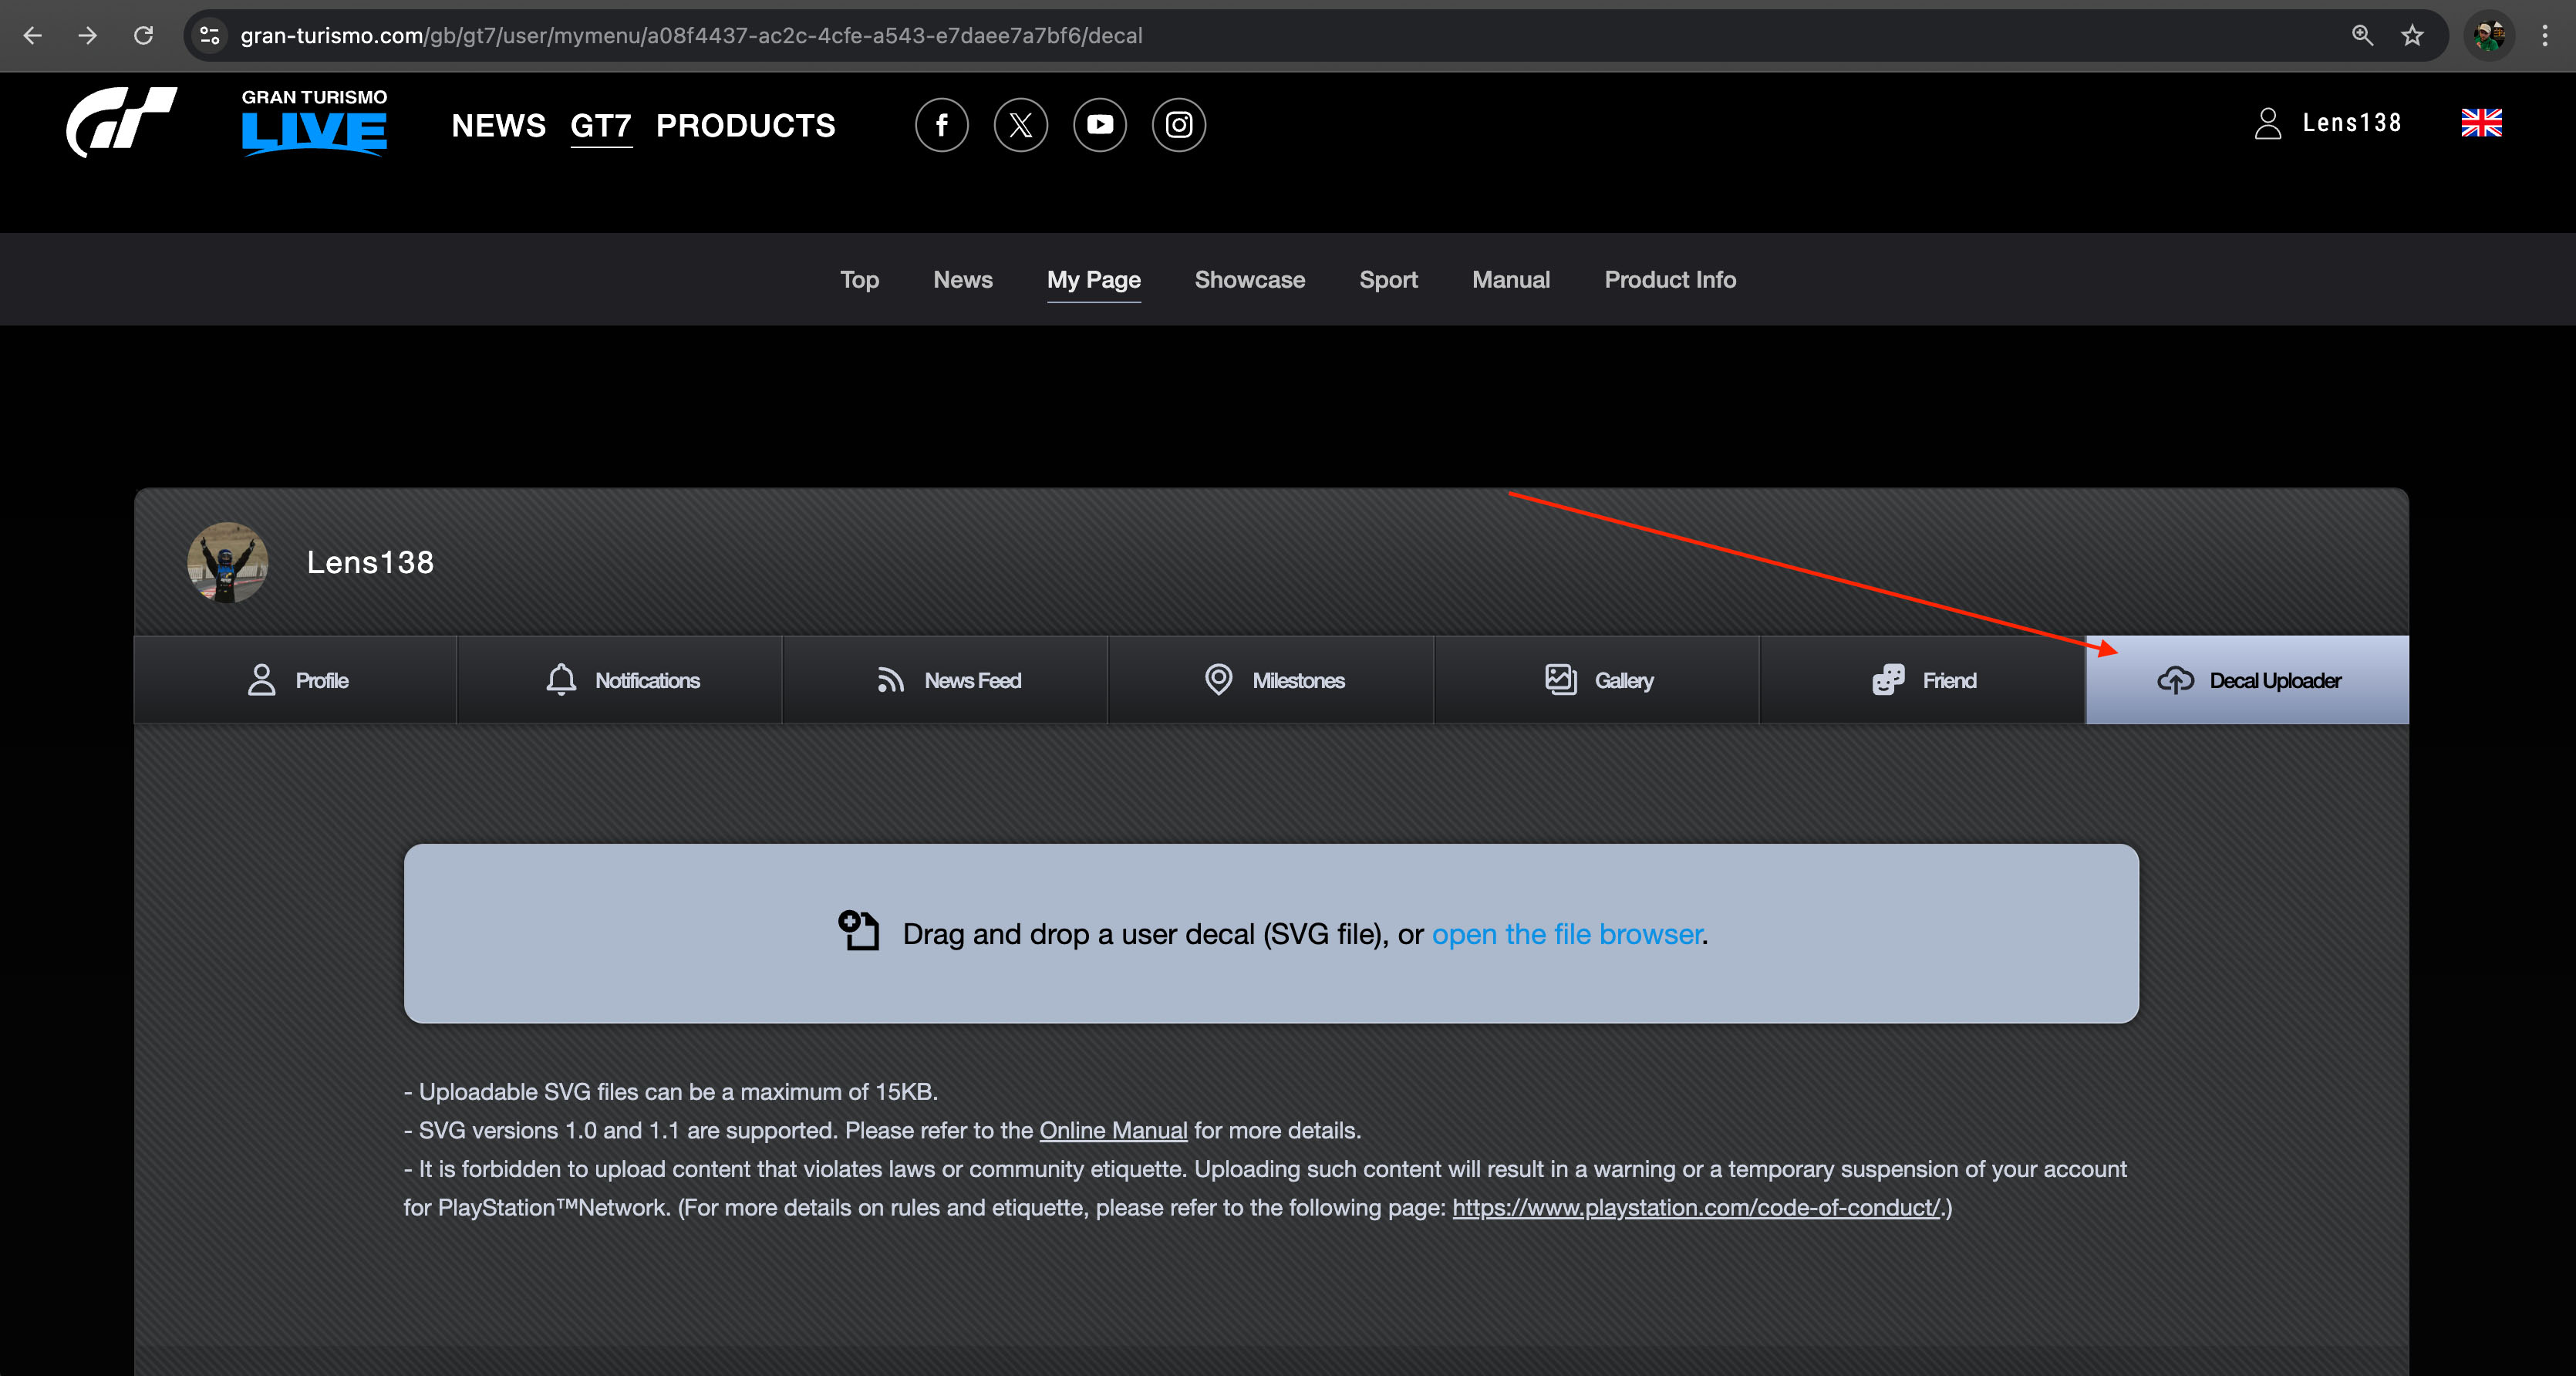Click the Lens138 name beside the avatar

click(370, 562)
